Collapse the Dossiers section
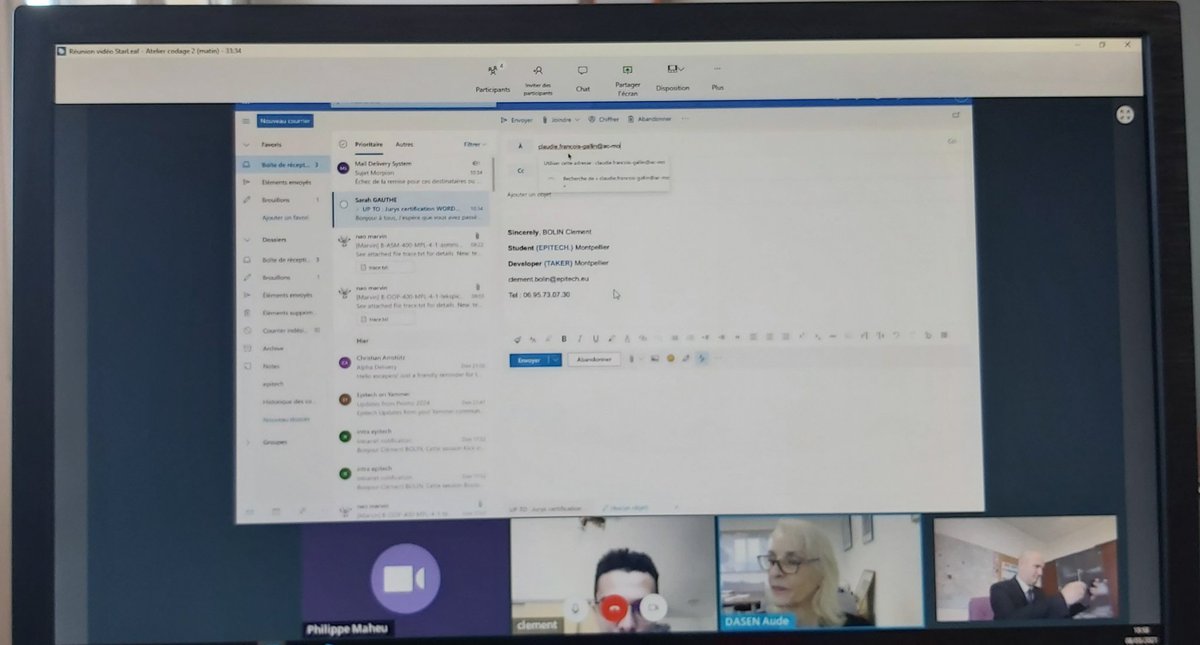This screenshot has height=645, width=1200. pyautogui.click(x=248, y=239)
